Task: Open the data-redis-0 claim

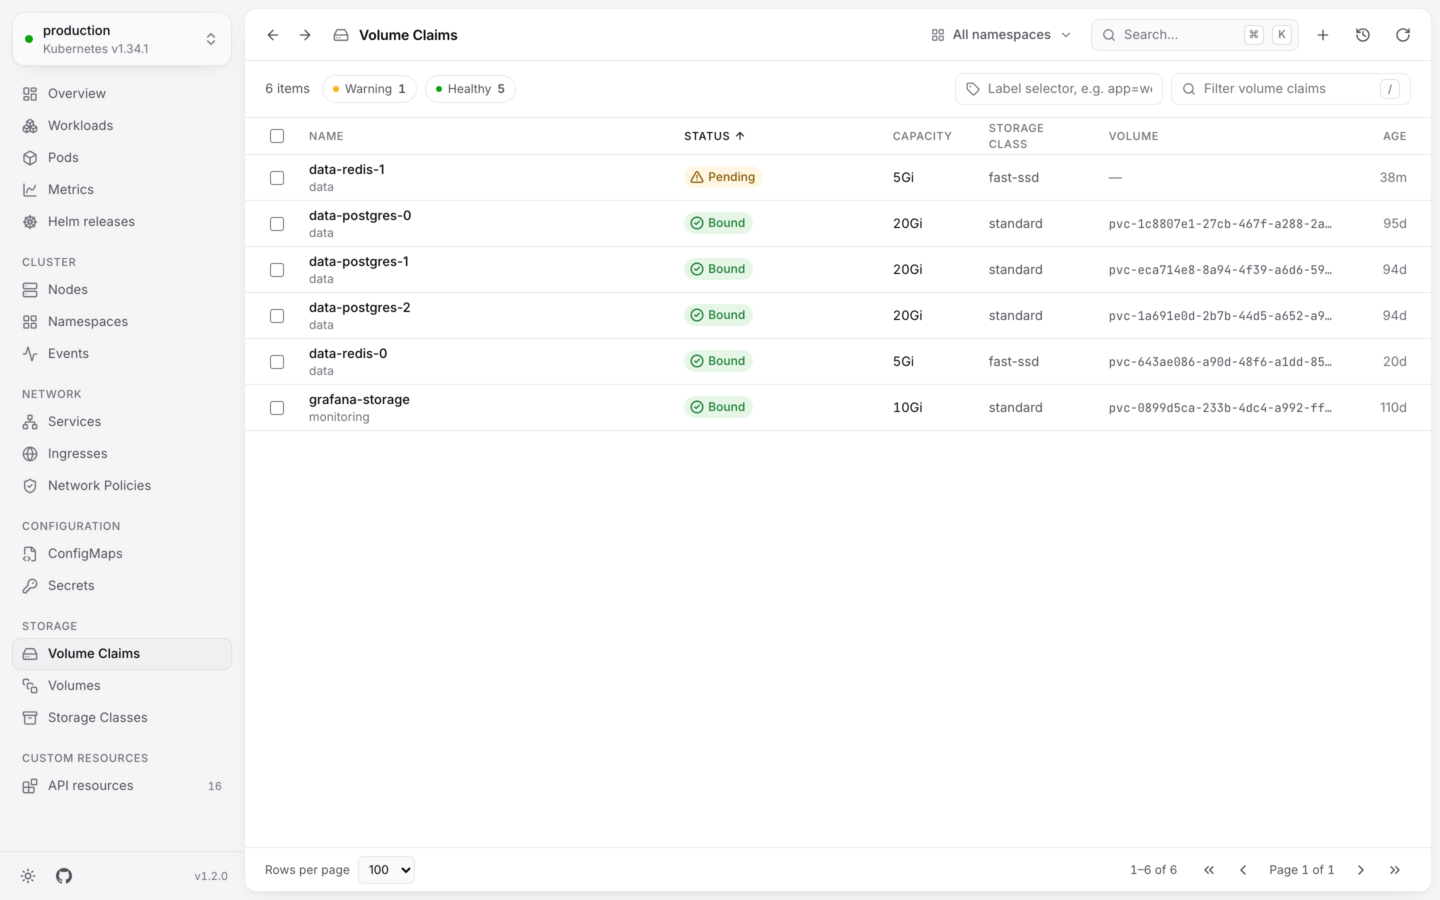Action: [348, 354]
